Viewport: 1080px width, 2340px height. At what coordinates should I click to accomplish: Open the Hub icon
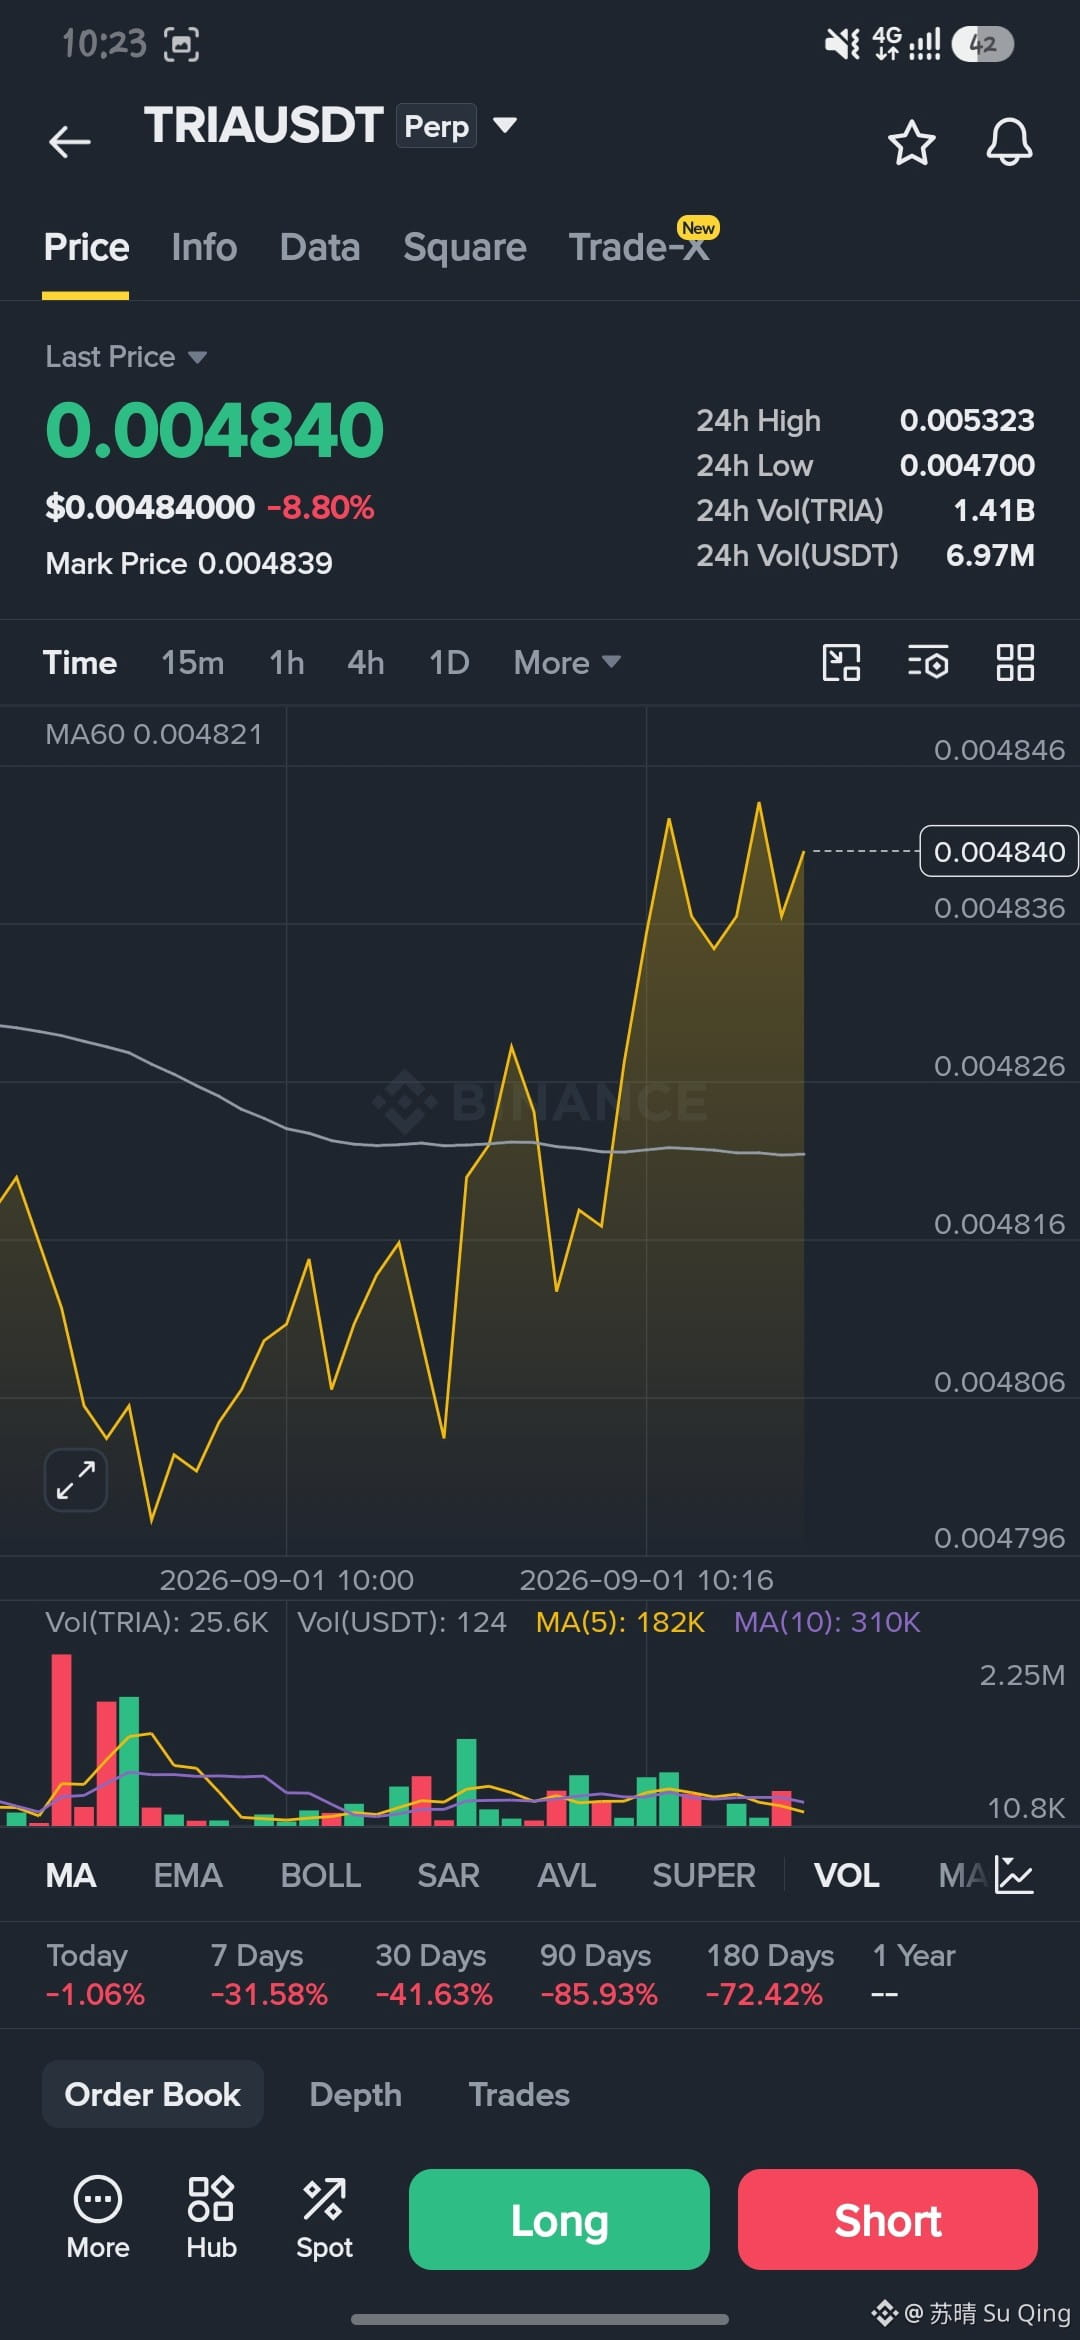[x=211, y=2218]
